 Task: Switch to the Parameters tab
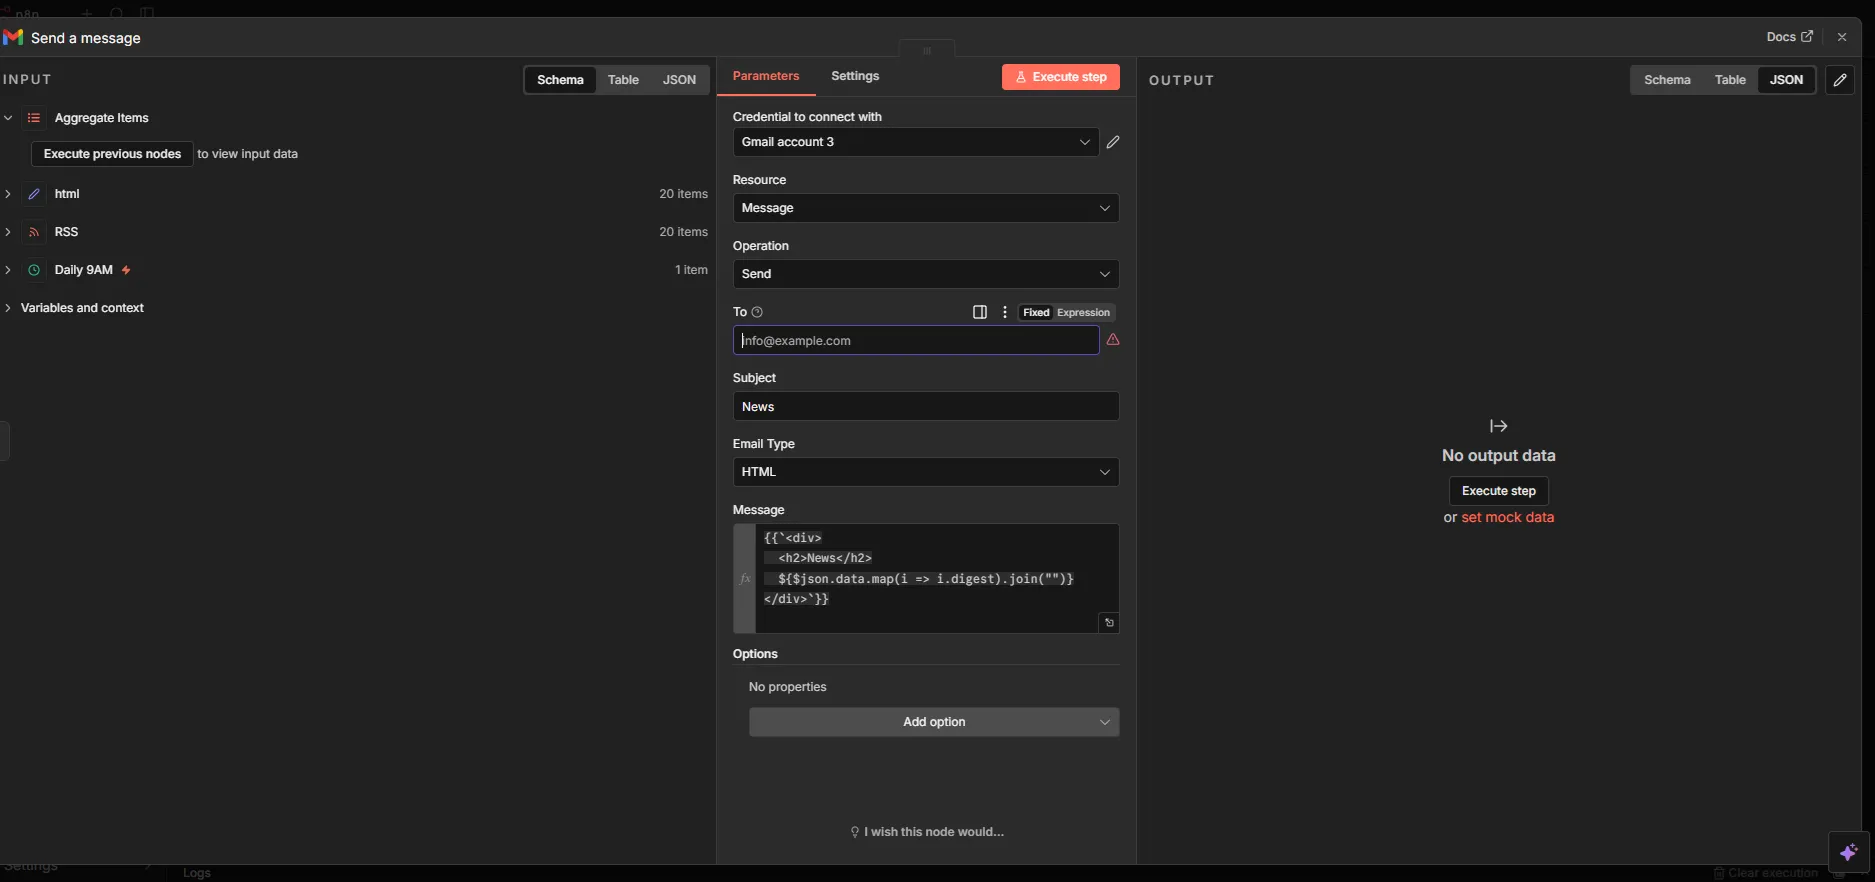click(766, 76)
